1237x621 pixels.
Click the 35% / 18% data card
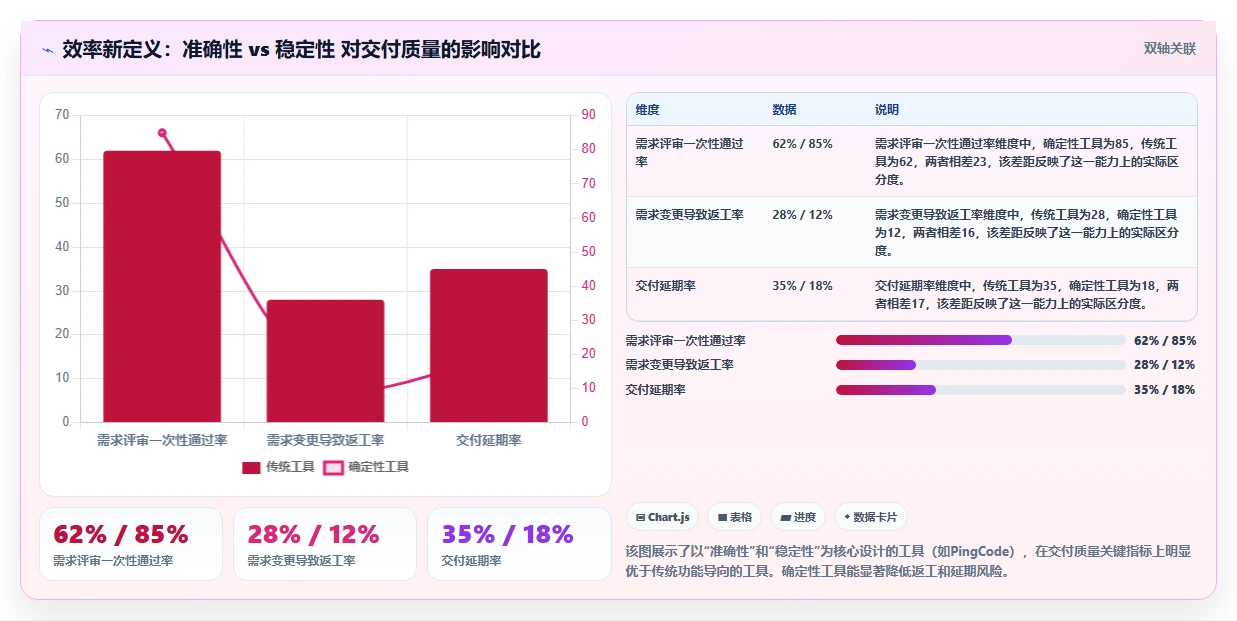tap(519, 544)
